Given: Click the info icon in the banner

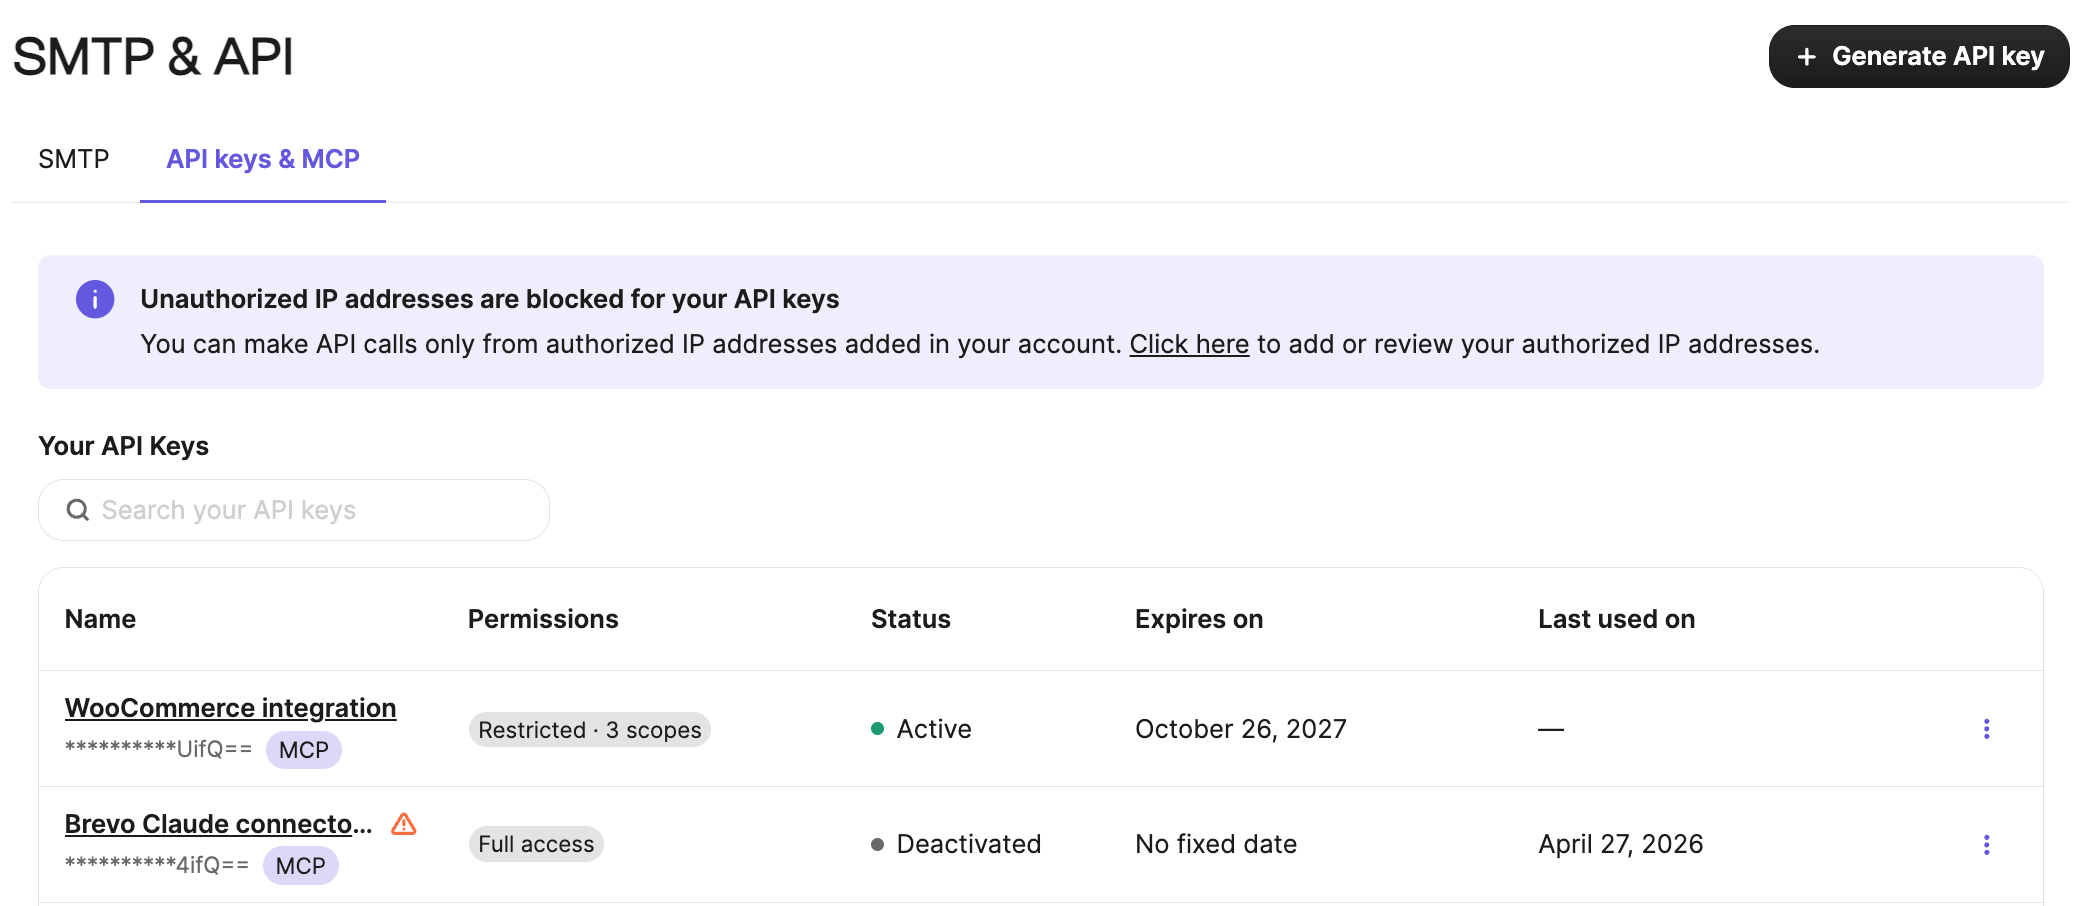Looking at the screenshot, I should [x=95, y=299].
